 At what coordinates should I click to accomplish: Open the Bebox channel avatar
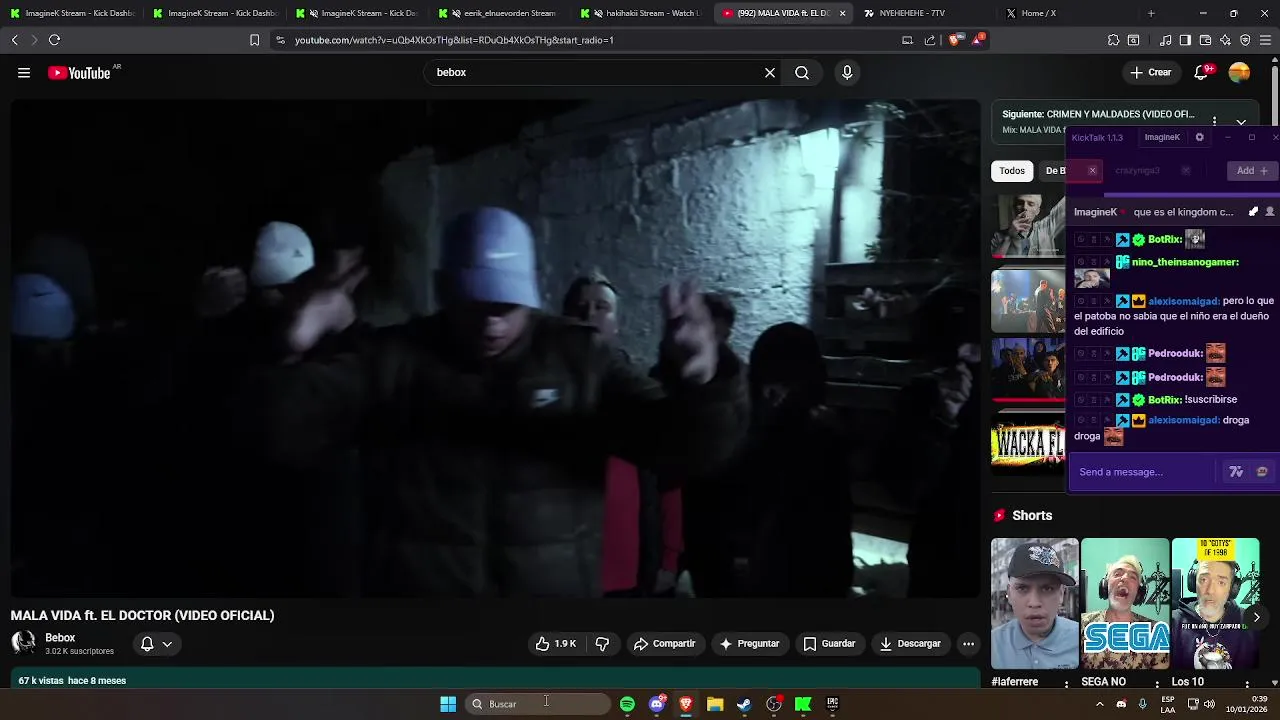[x=23, y=643]
